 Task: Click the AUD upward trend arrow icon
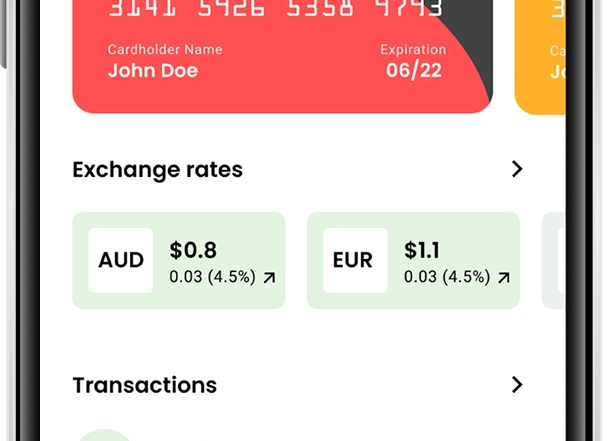pos(269,278)
